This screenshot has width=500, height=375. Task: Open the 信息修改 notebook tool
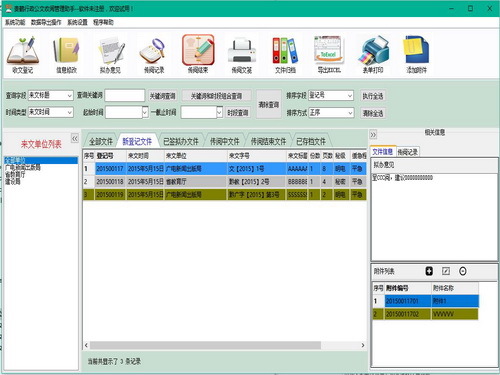coord(66,55)
